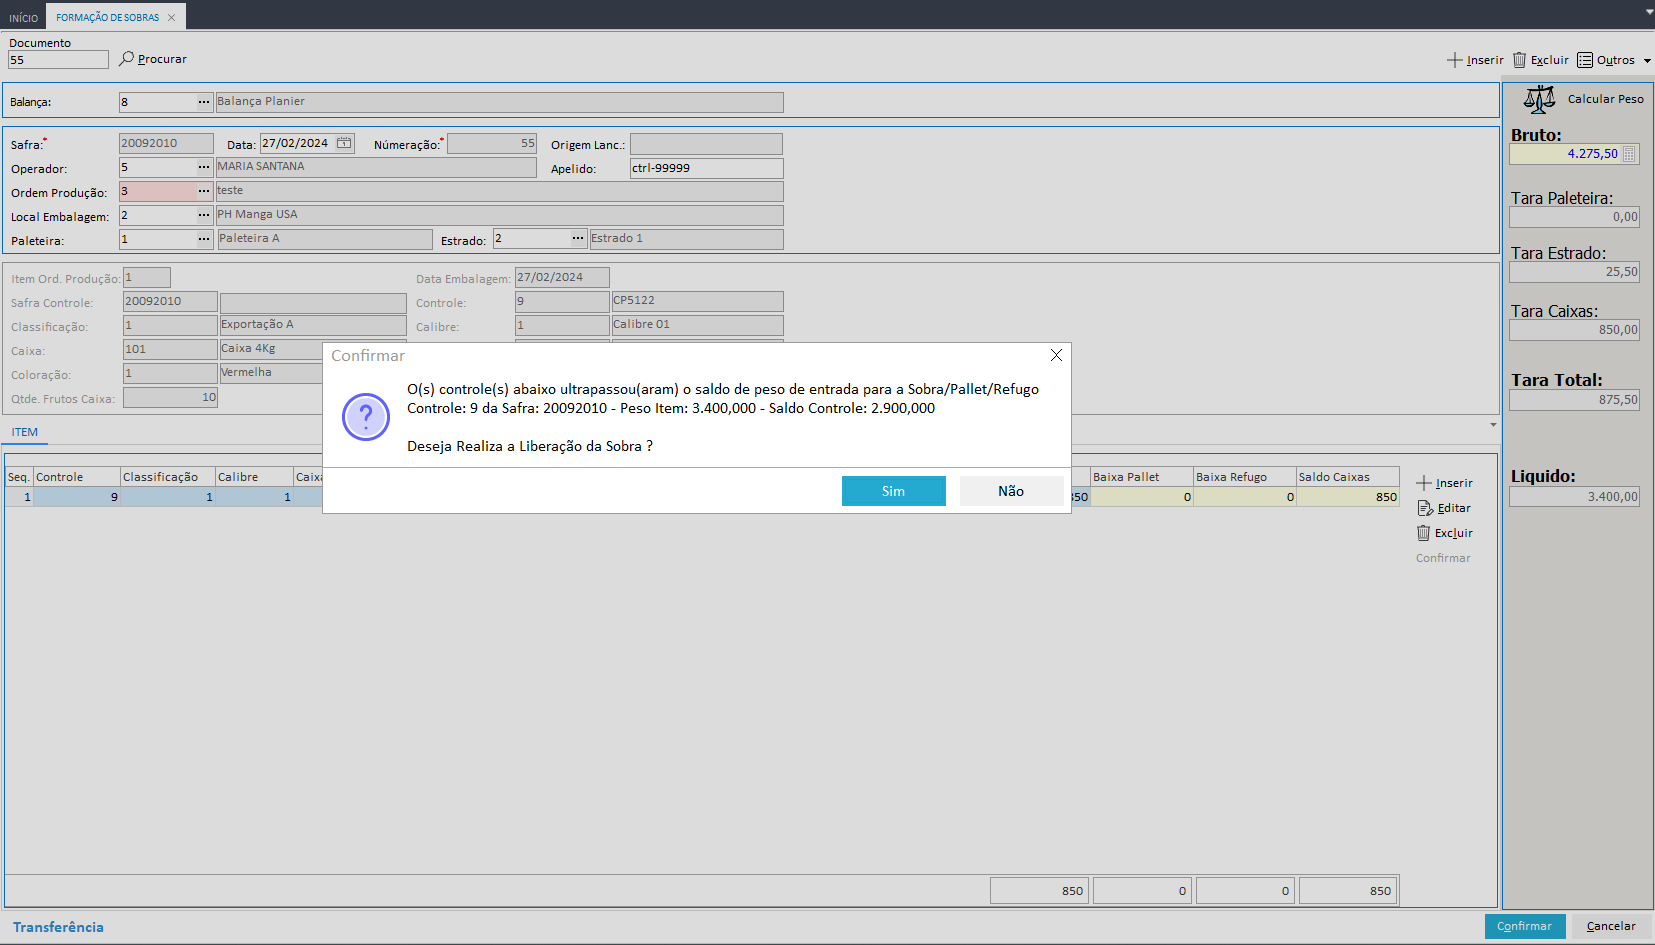Screen dimensions: 1655x945
Task: Click the Controle column header
Action: pyautogui.click(x=77, y=477)
